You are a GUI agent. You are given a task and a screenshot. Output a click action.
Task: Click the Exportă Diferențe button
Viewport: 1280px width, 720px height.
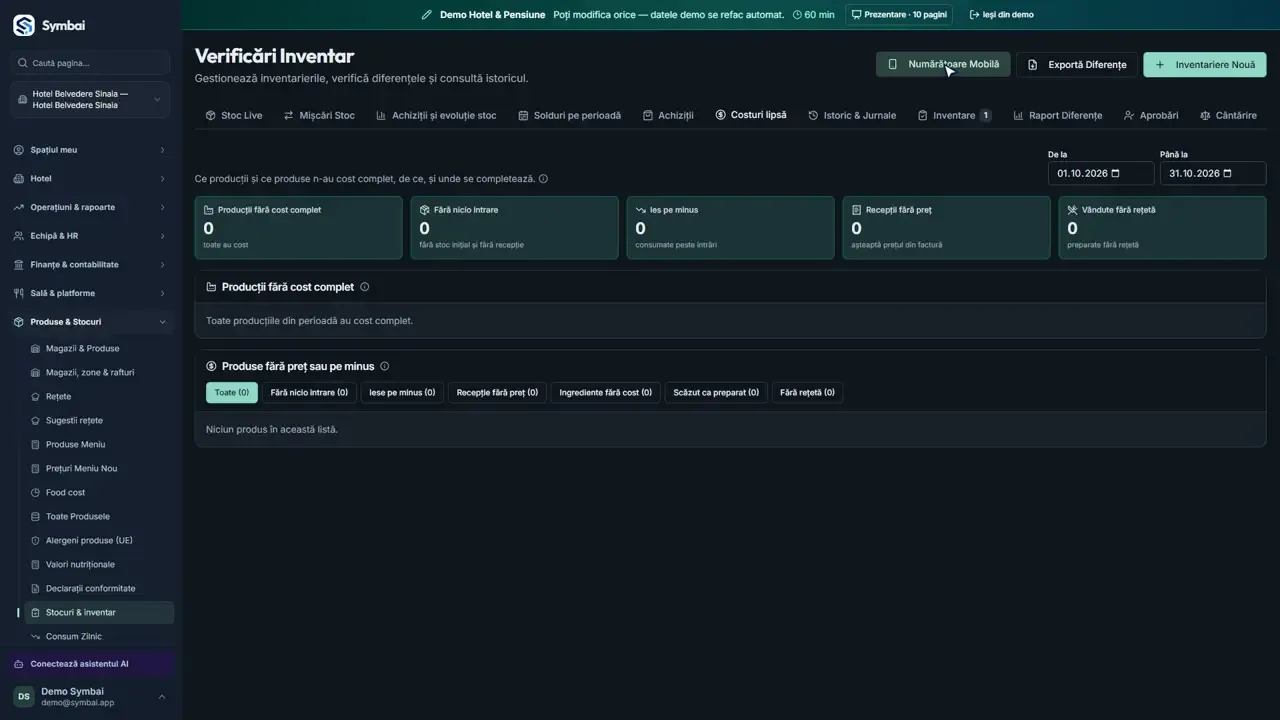pos(1077,65)
